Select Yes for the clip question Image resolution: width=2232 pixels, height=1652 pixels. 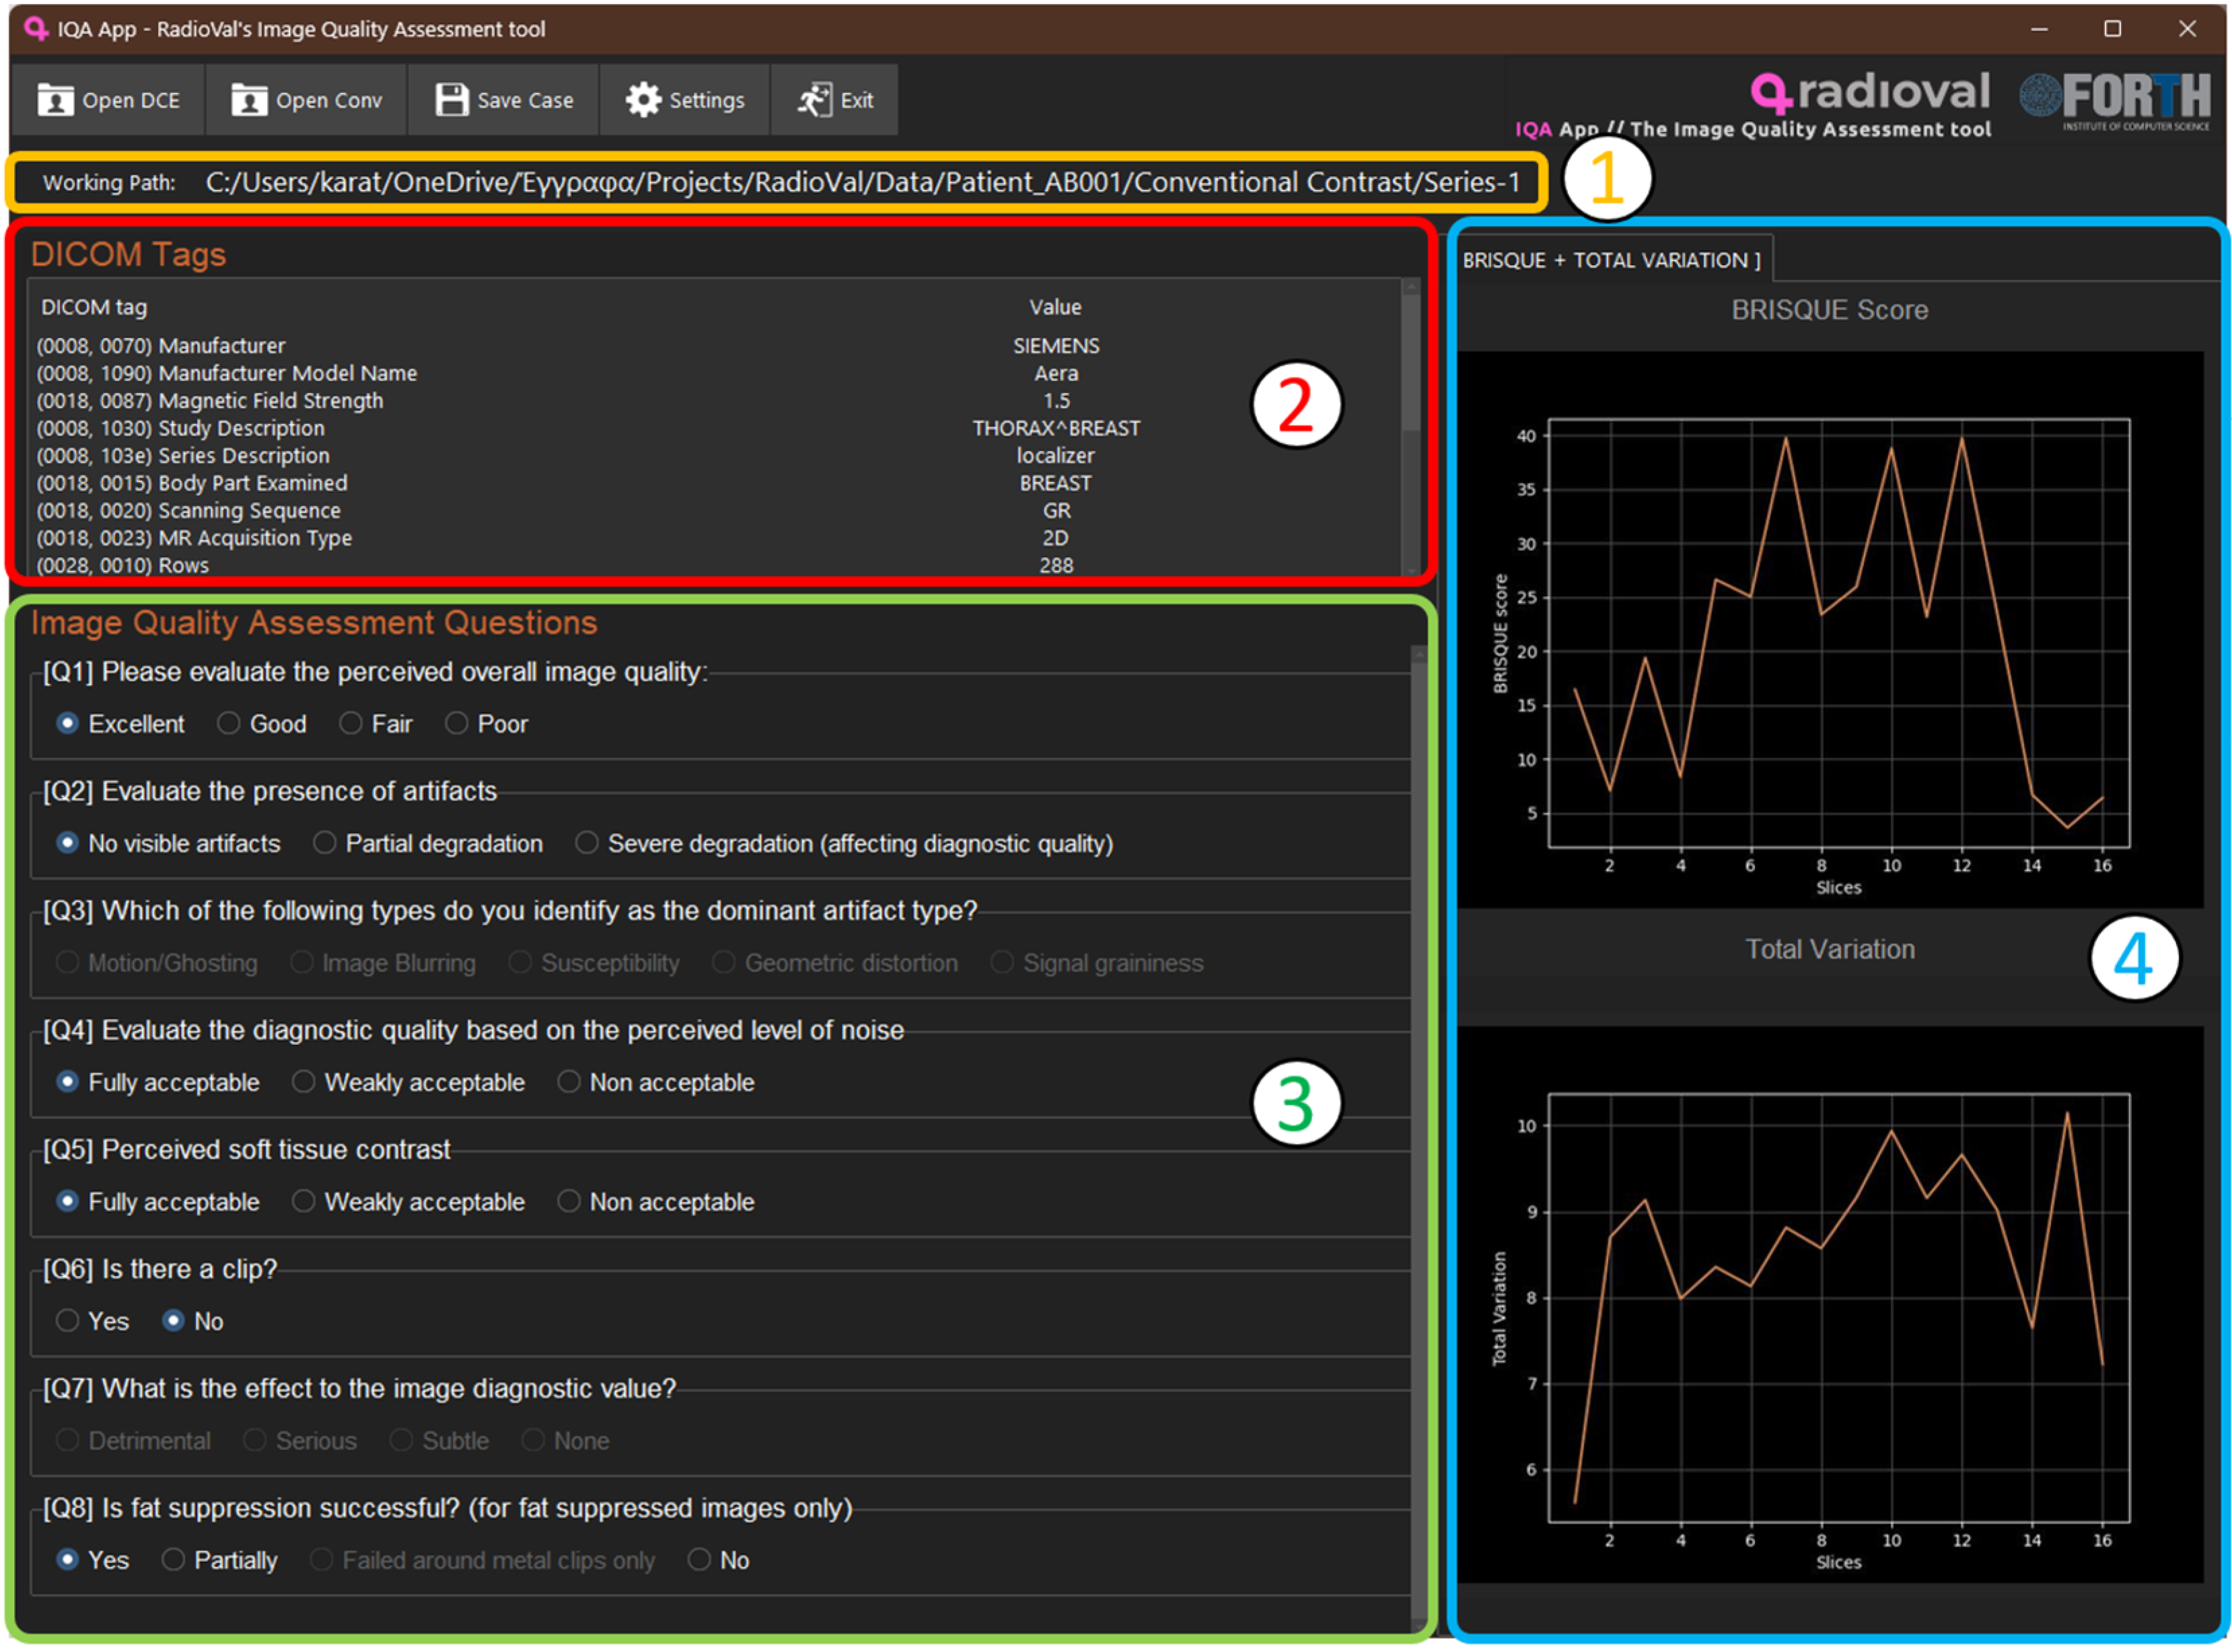(x=67, y=1321)
